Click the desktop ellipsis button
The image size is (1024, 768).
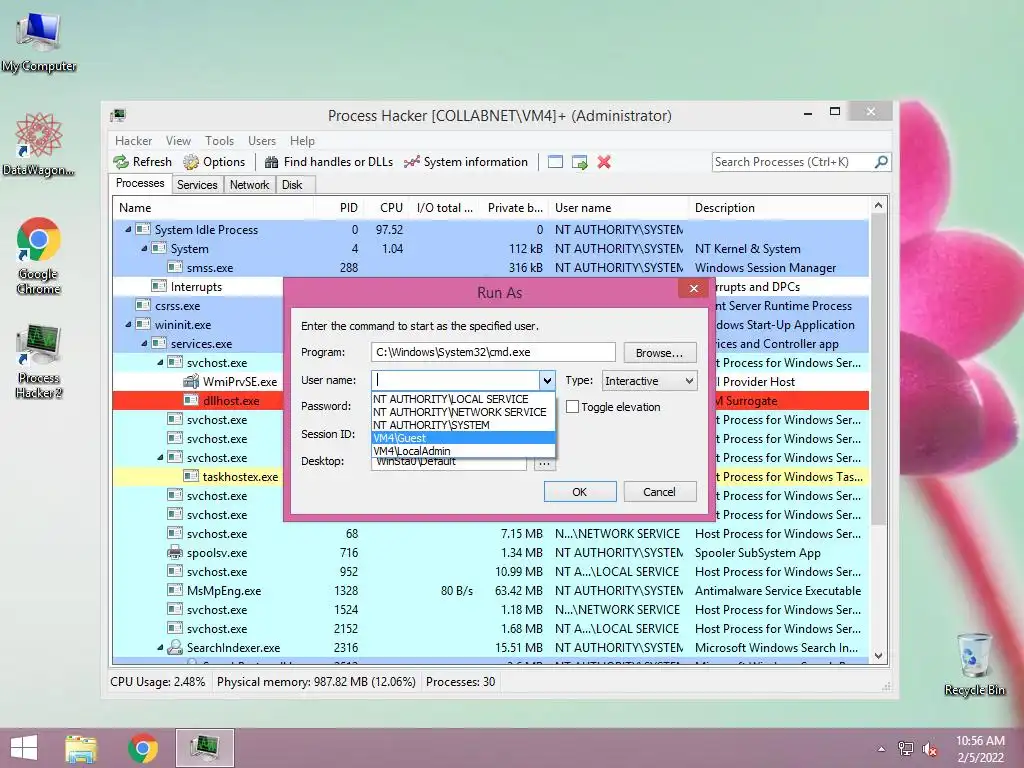544,464
